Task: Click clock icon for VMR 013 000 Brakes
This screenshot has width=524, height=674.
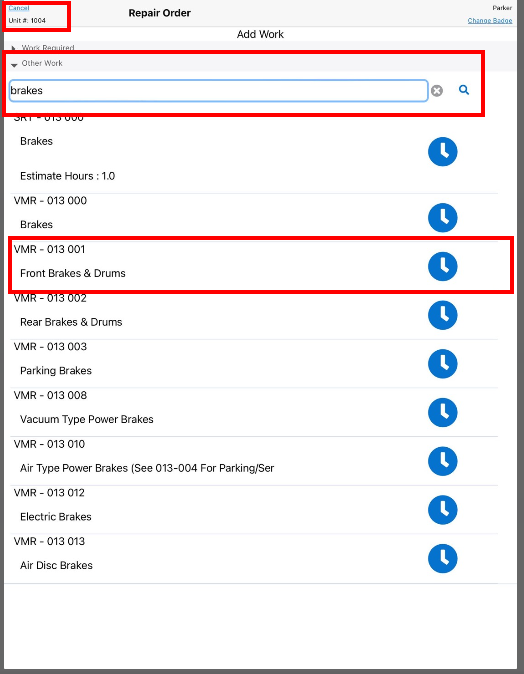Action: coord(442,218)
